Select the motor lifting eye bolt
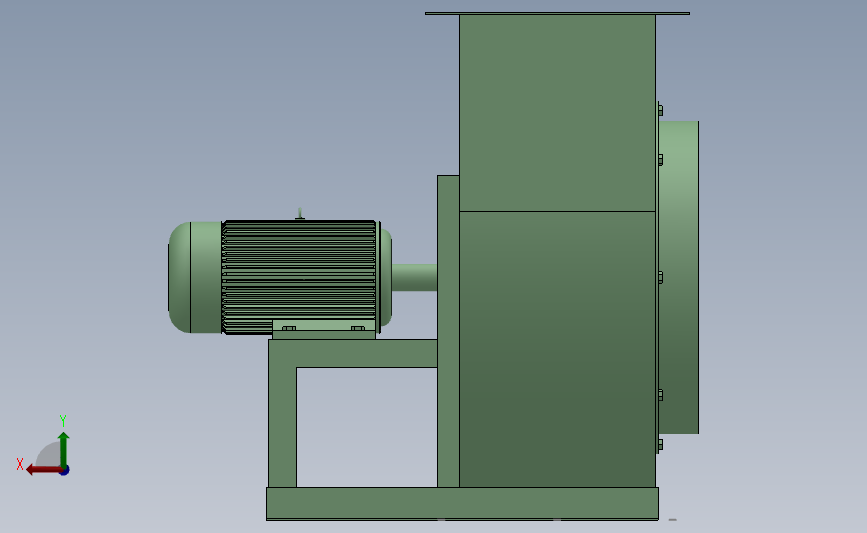 tap(300, 214)
